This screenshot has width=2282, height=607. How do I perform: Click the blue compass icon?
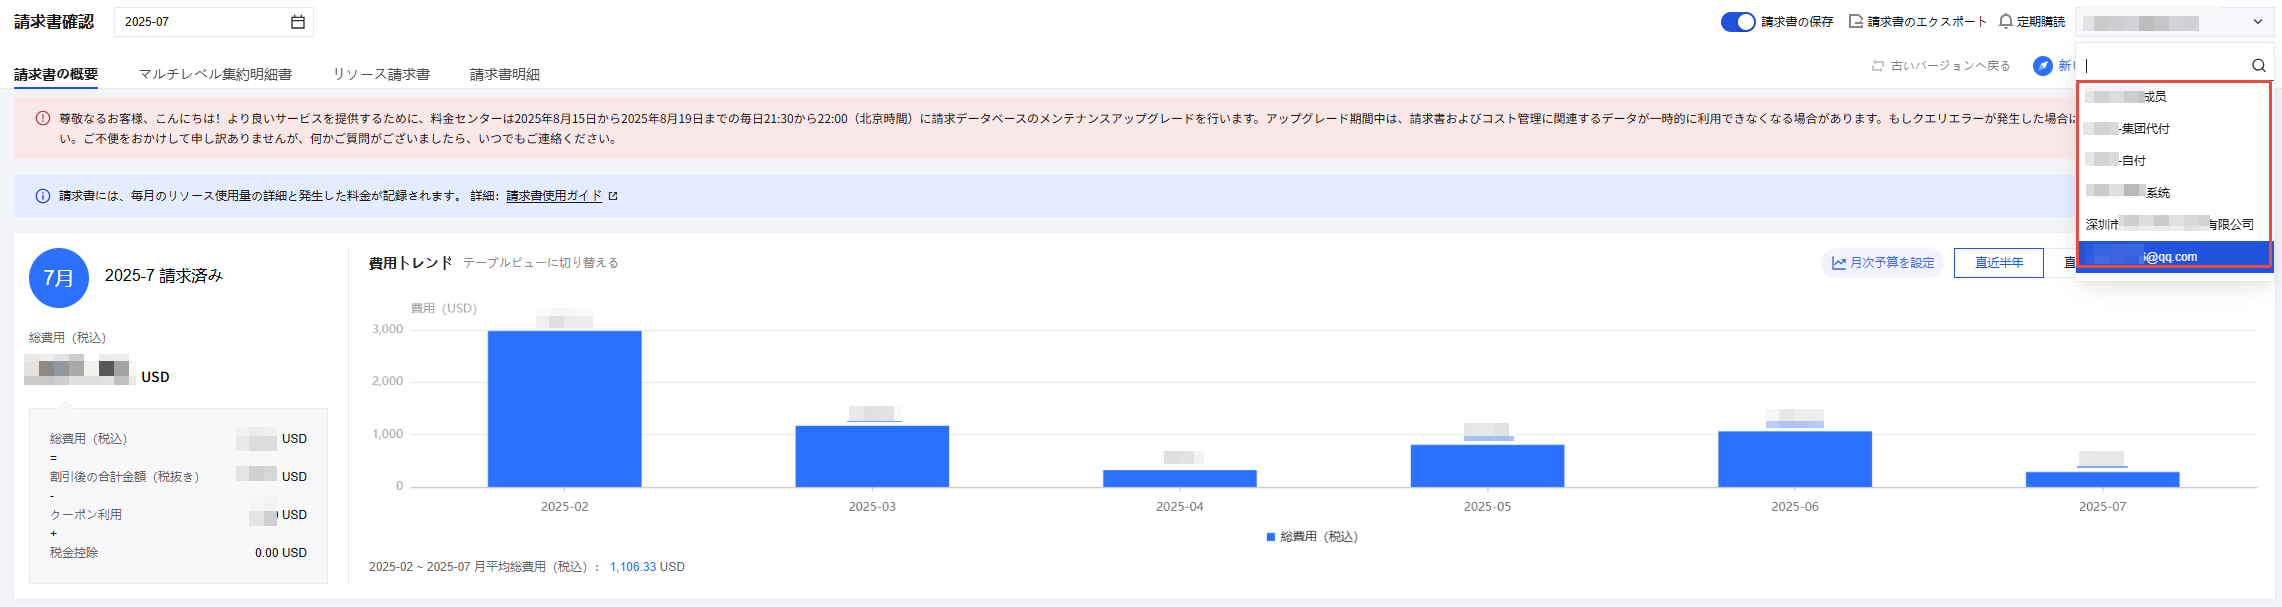(2043, 66)
